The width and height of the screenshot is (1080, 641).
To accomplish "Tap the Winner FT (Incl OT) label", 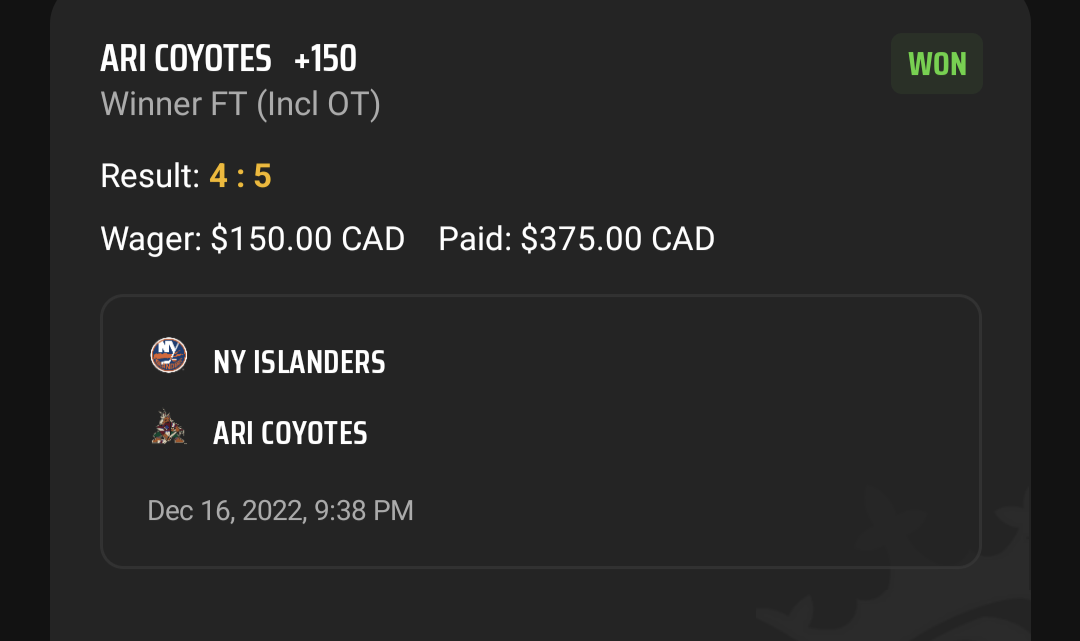I will click(240, 105).
